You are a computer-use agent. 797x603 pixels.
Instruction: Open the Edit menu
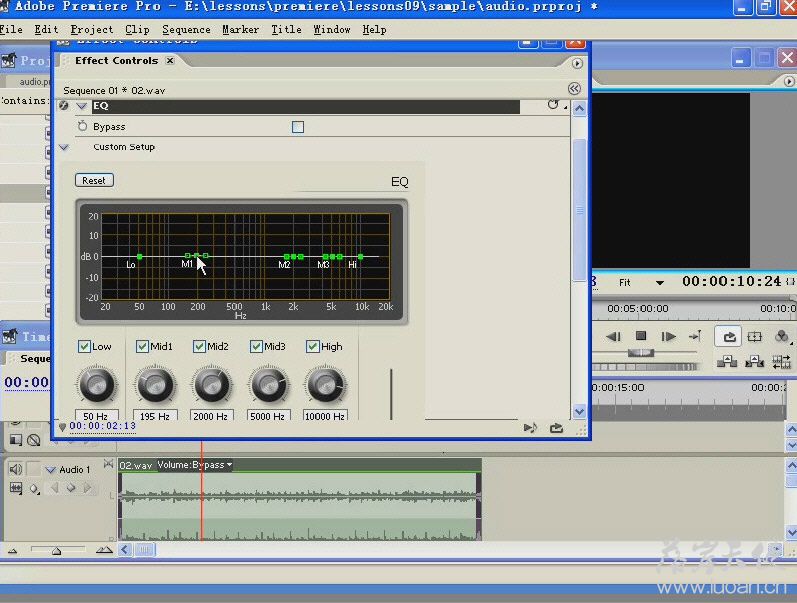point(46,29)
